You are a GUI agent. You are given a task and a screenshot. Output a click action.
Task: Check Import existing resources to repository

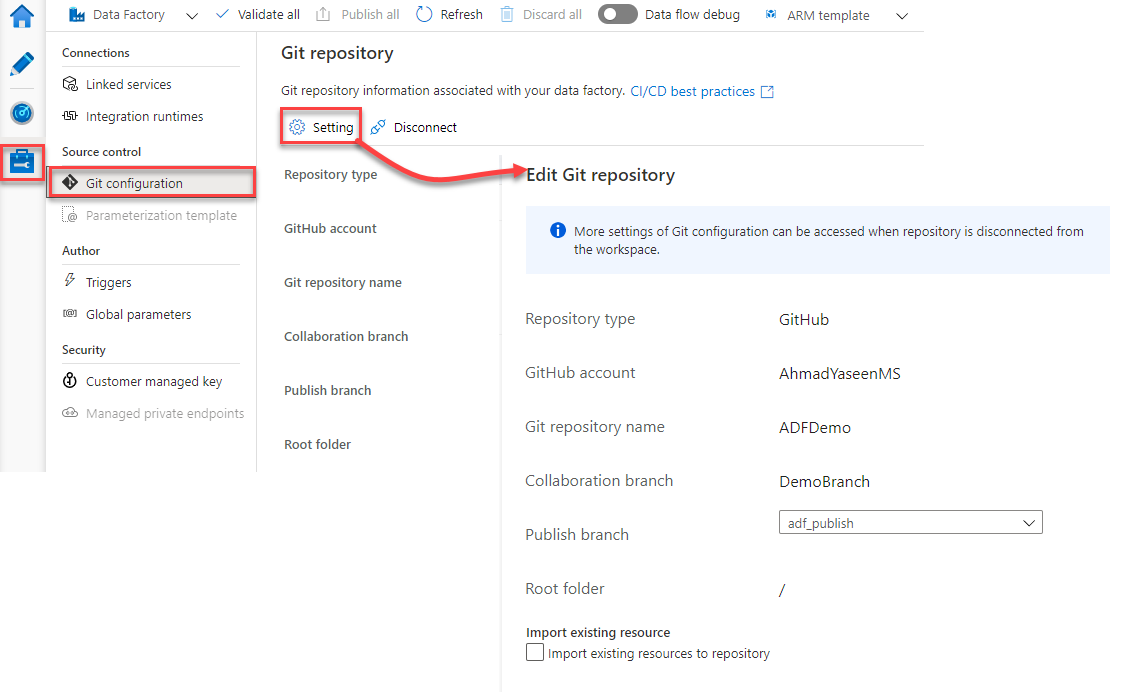[x=536, y=653]
